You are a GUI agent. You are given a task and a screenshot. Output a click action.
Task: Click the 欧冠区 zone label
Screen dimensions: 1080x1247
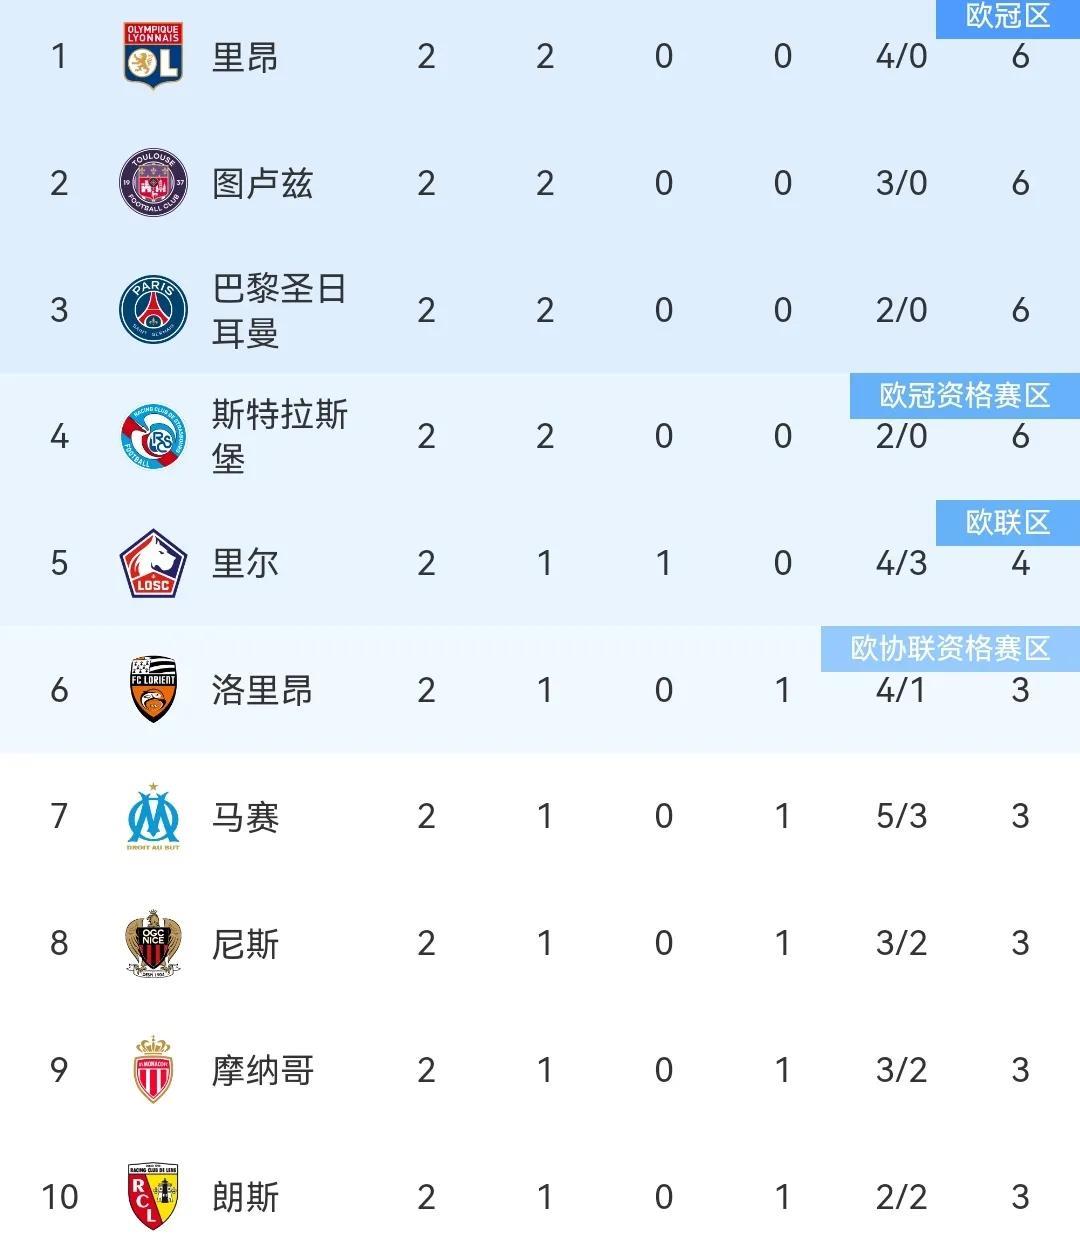(1007, 17)
